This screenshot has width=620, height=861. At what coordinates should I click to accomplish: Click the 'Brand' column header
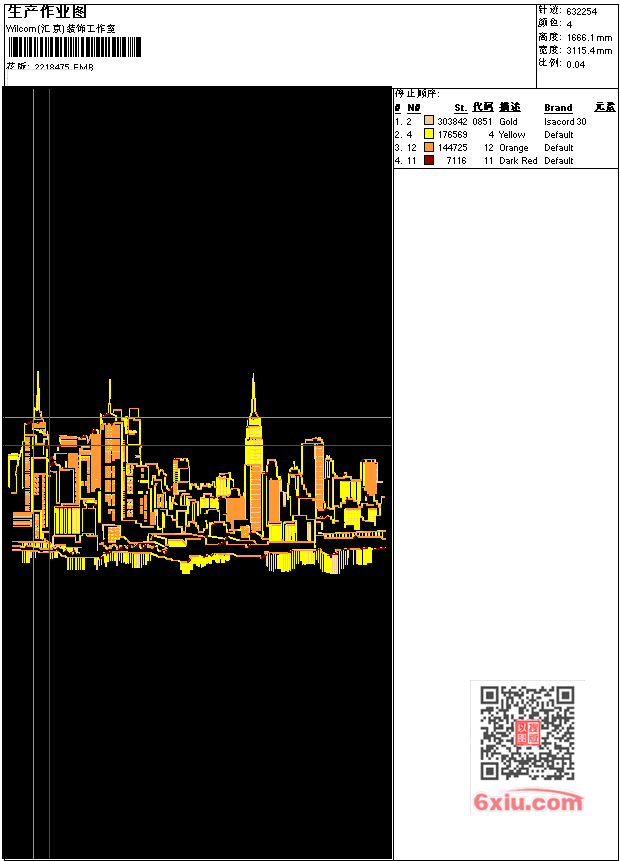558,108
